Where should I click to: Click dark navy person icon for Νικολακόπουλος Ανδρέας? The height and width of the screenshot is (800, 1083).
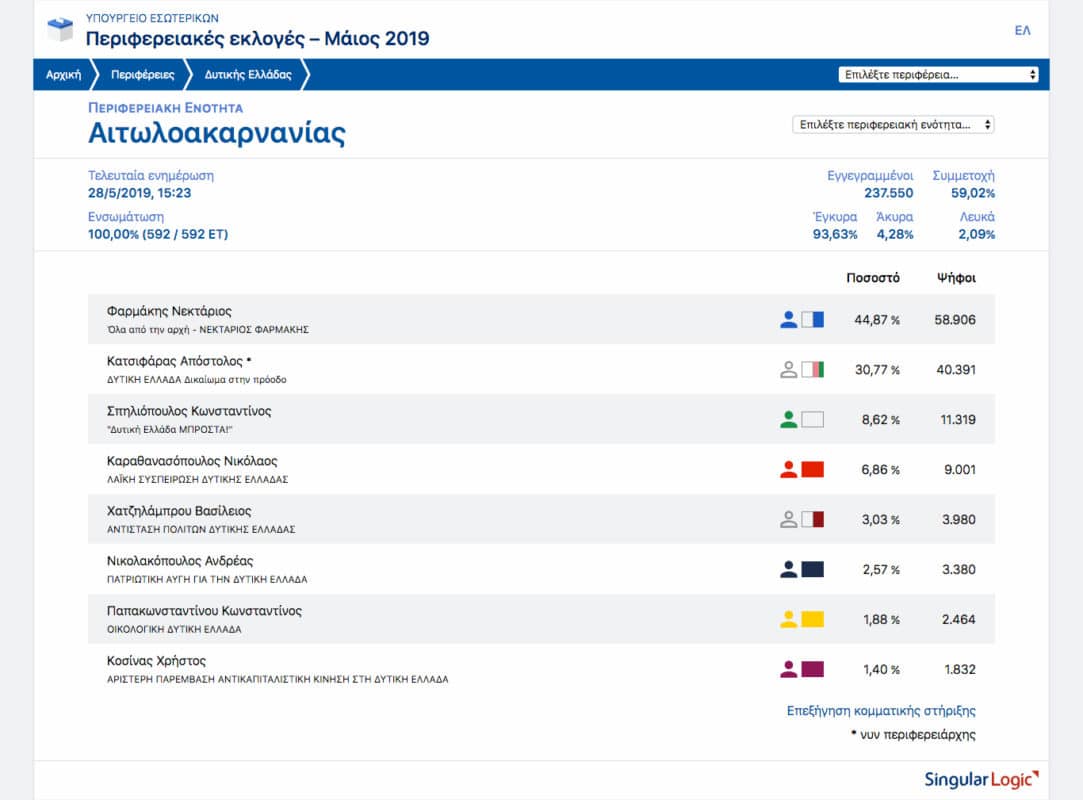789,570
